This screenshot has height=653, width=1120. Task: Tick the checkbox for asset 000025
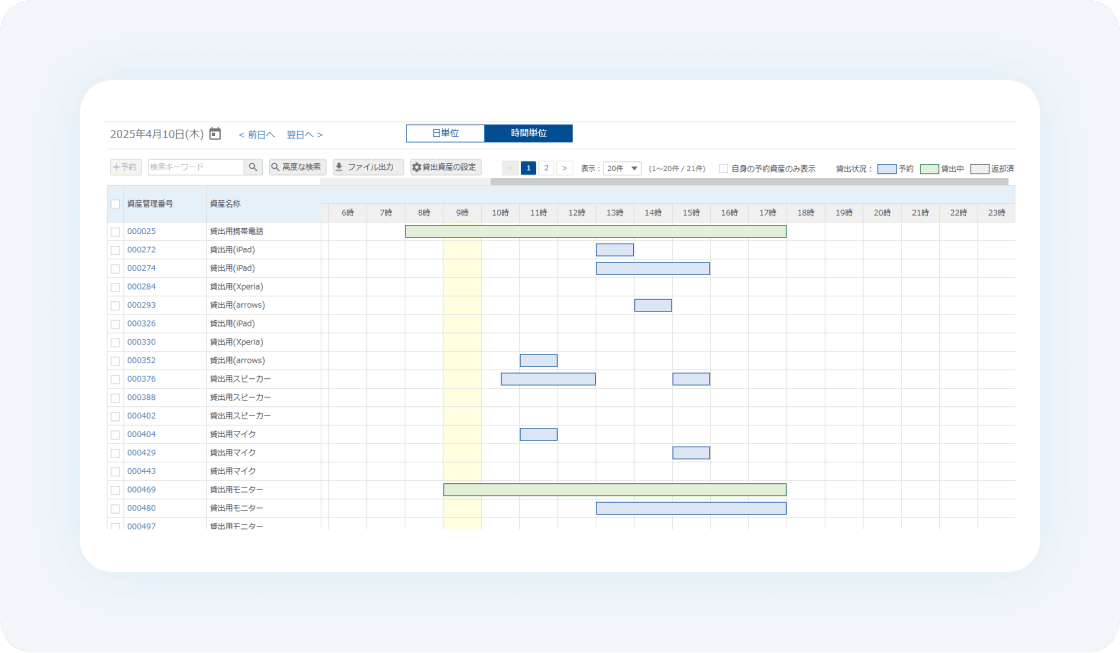click(115, 231)
